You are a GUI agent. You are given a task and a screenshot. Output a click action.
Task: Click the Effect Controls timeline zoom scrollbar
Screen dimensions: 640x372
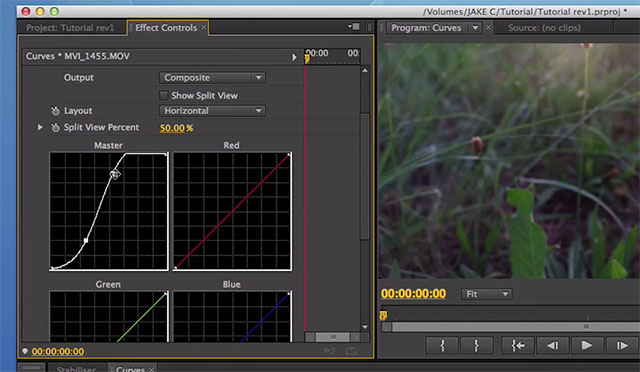333,337
